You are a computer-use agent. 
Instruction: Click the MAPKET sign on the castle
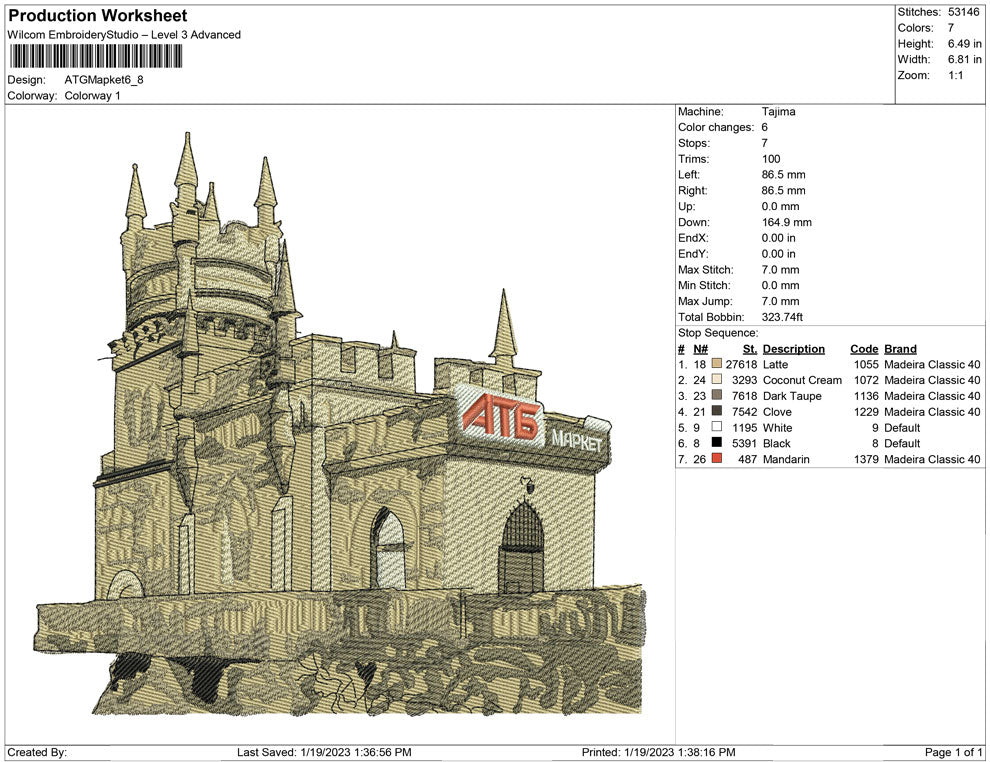577,440
